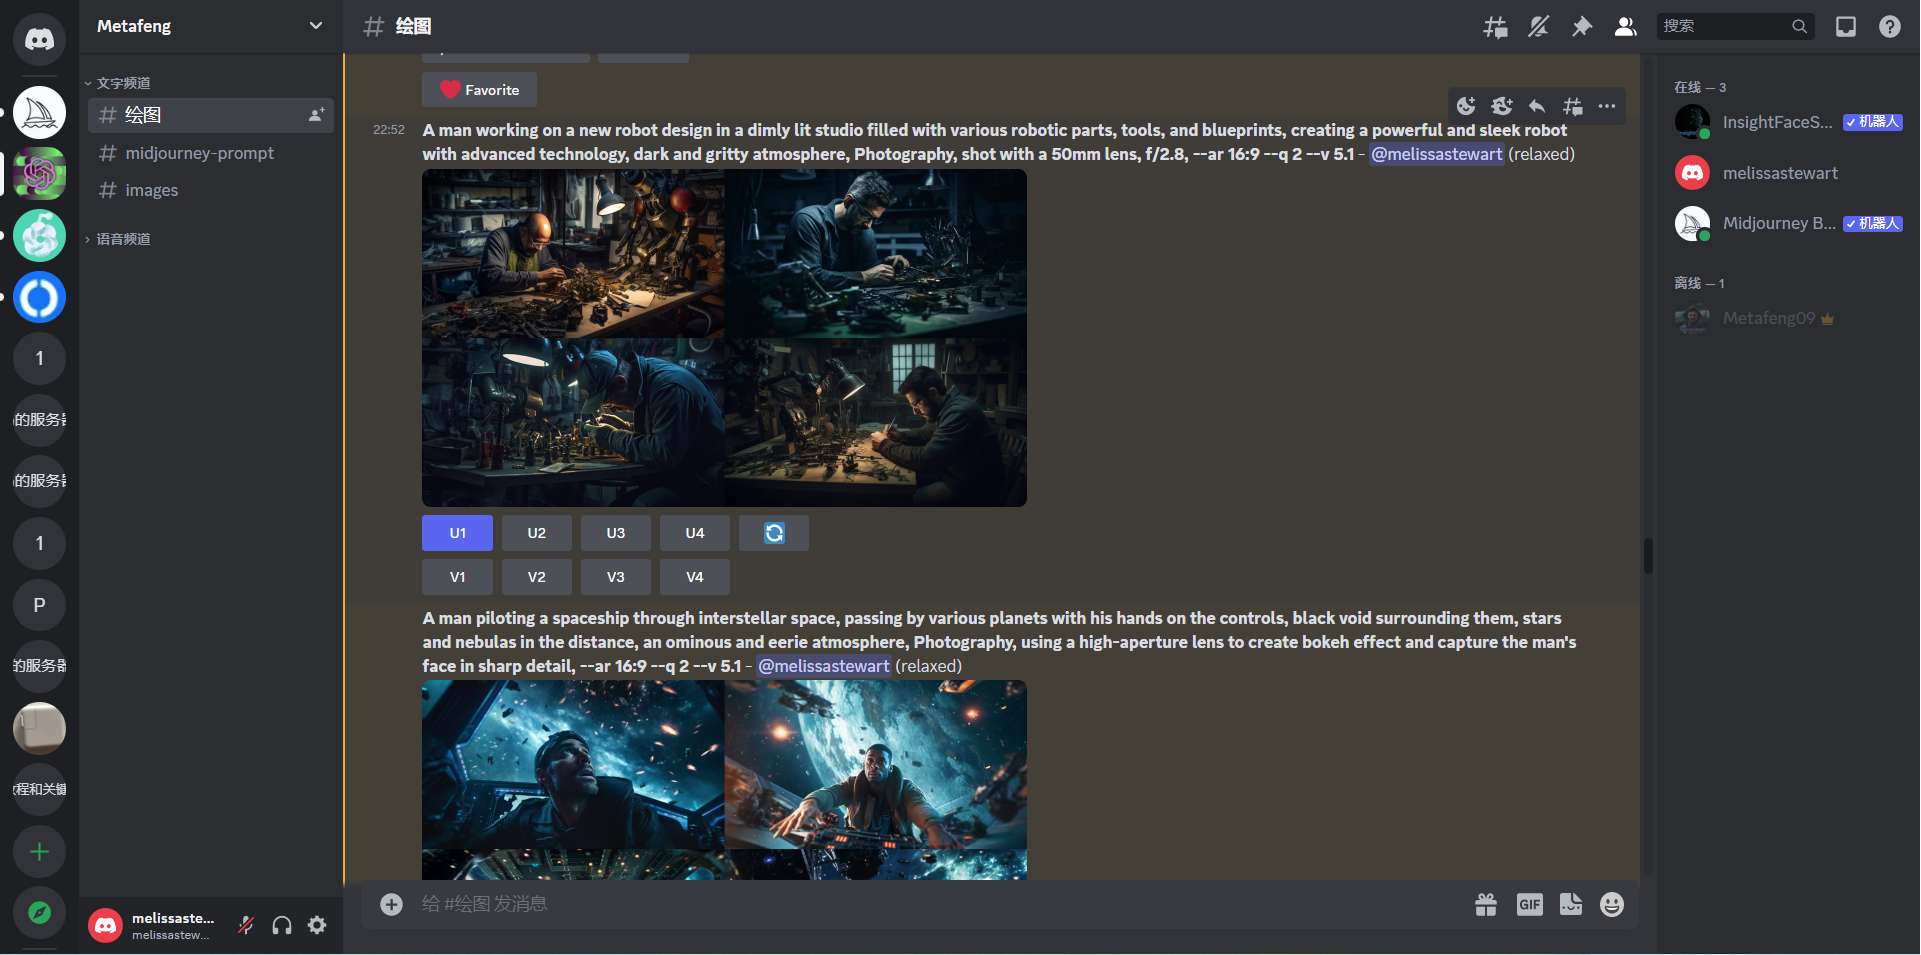Open the emoji picker
1921x955 pixels.
1612,905
